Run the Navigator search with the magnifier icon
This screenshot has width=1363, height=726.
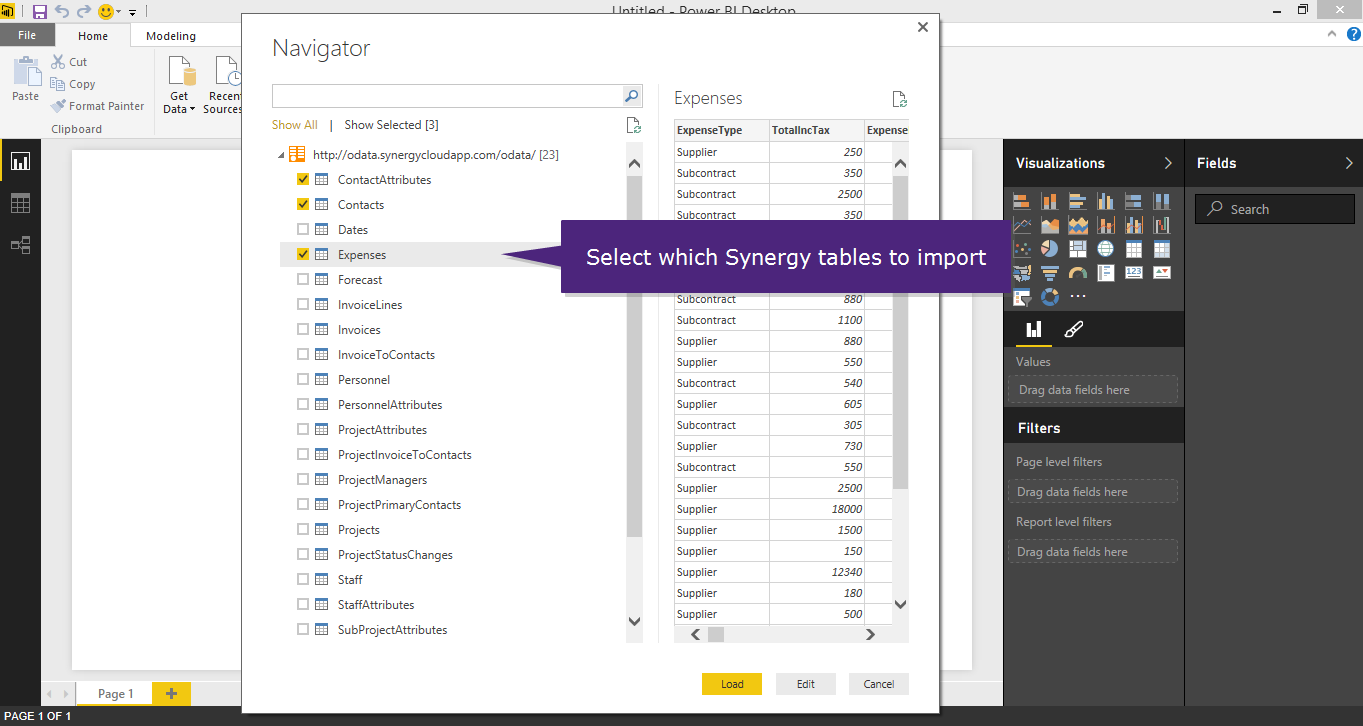pos(631,96)
